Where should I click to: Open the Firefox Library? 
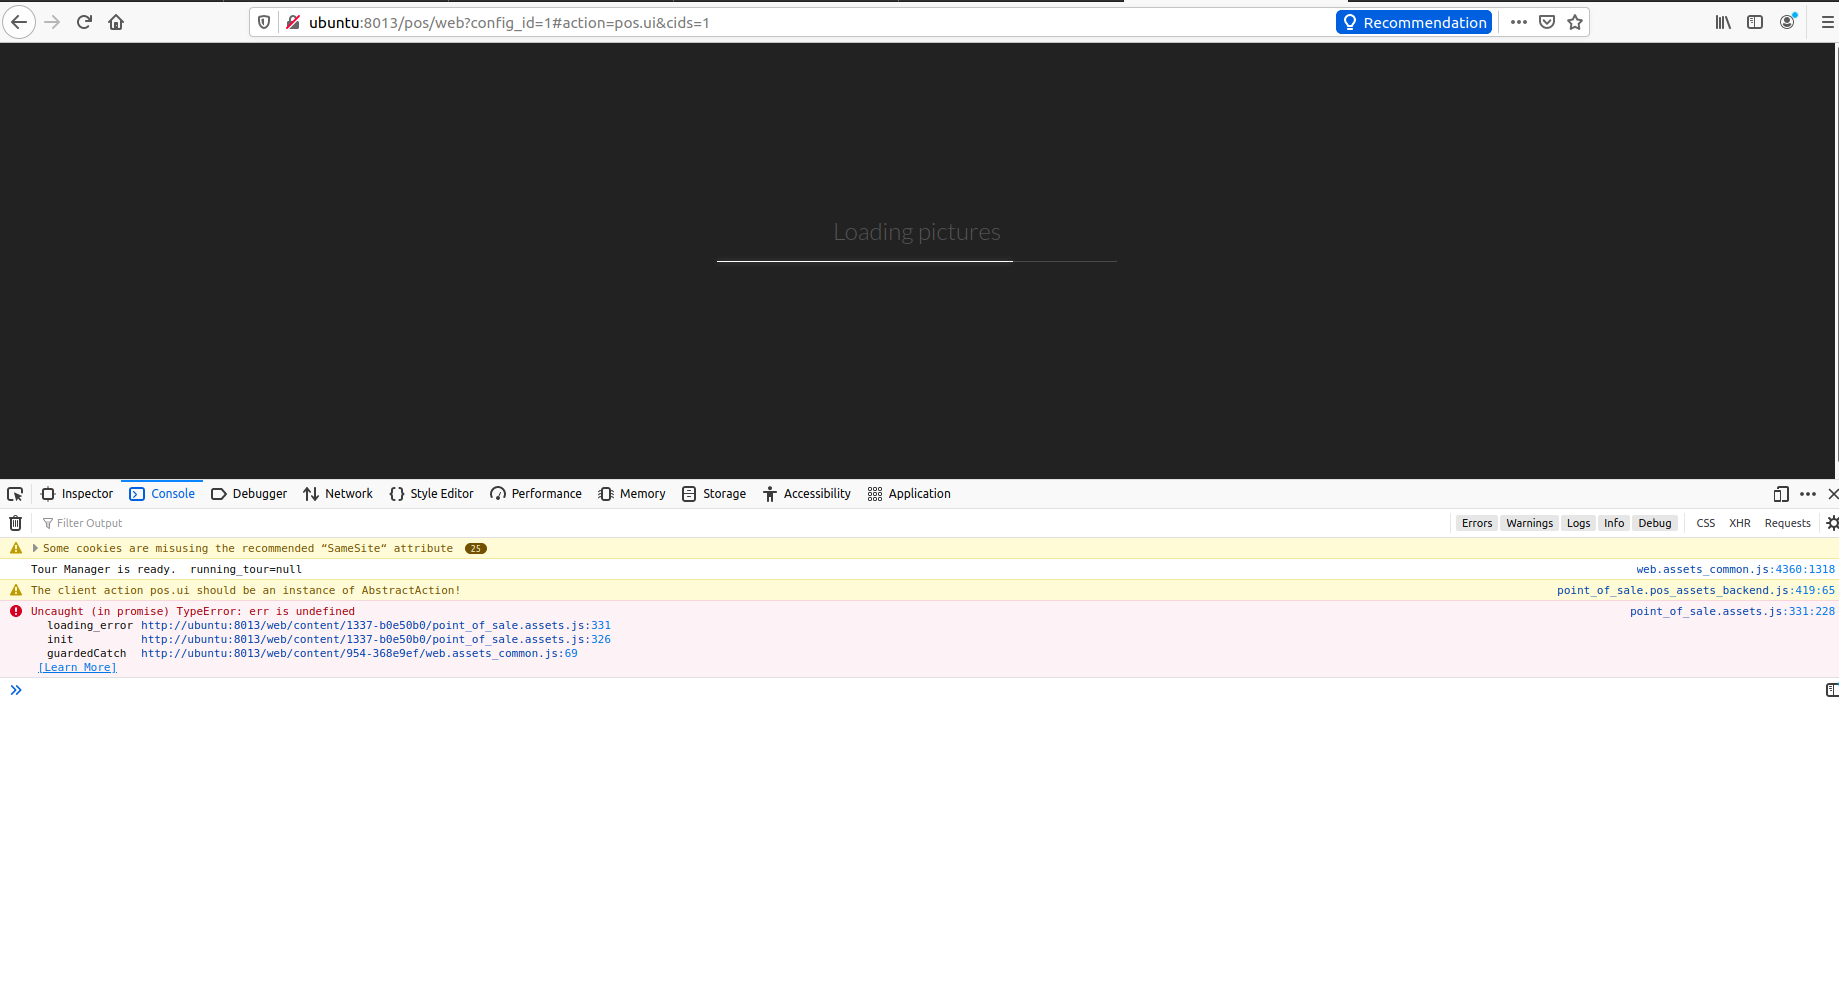(x=1722, y=21)
